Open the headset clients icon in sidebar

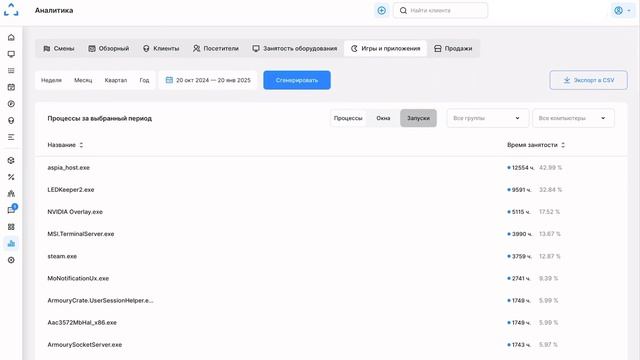[x=11, y=120]
